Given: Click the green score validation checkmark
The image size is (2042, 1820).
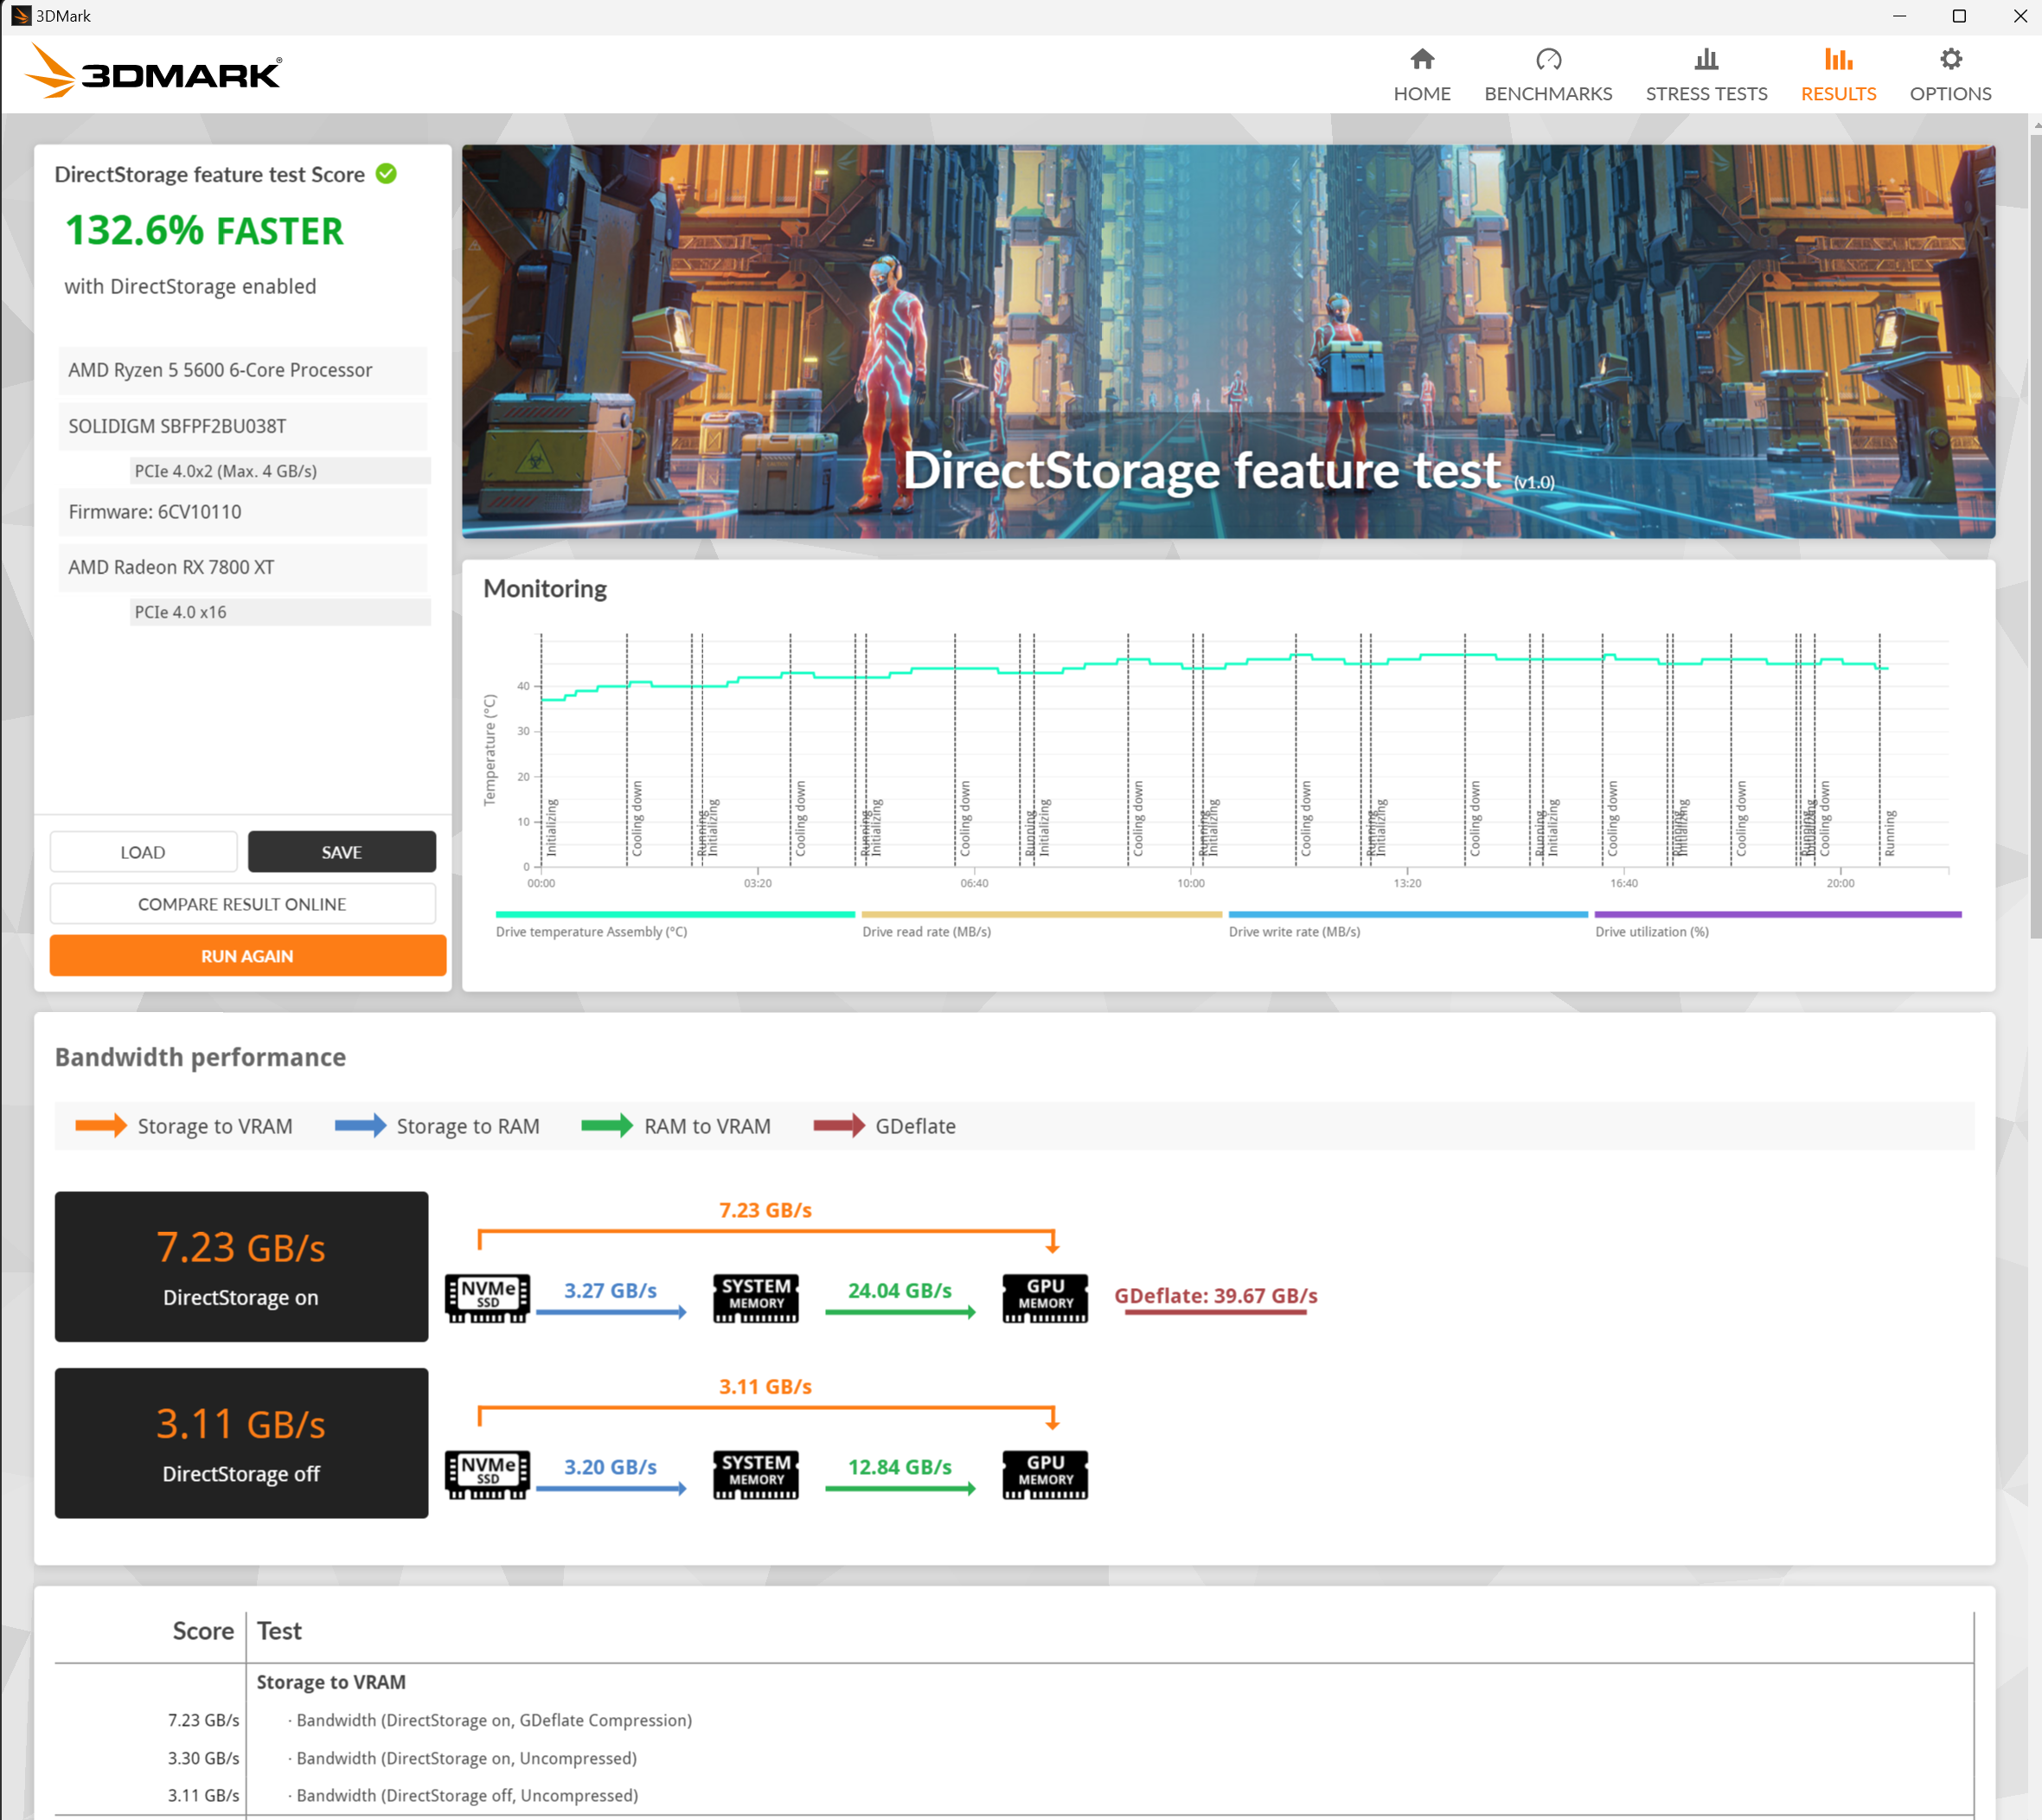Looking at the screenshot, I should click(386, 174).
